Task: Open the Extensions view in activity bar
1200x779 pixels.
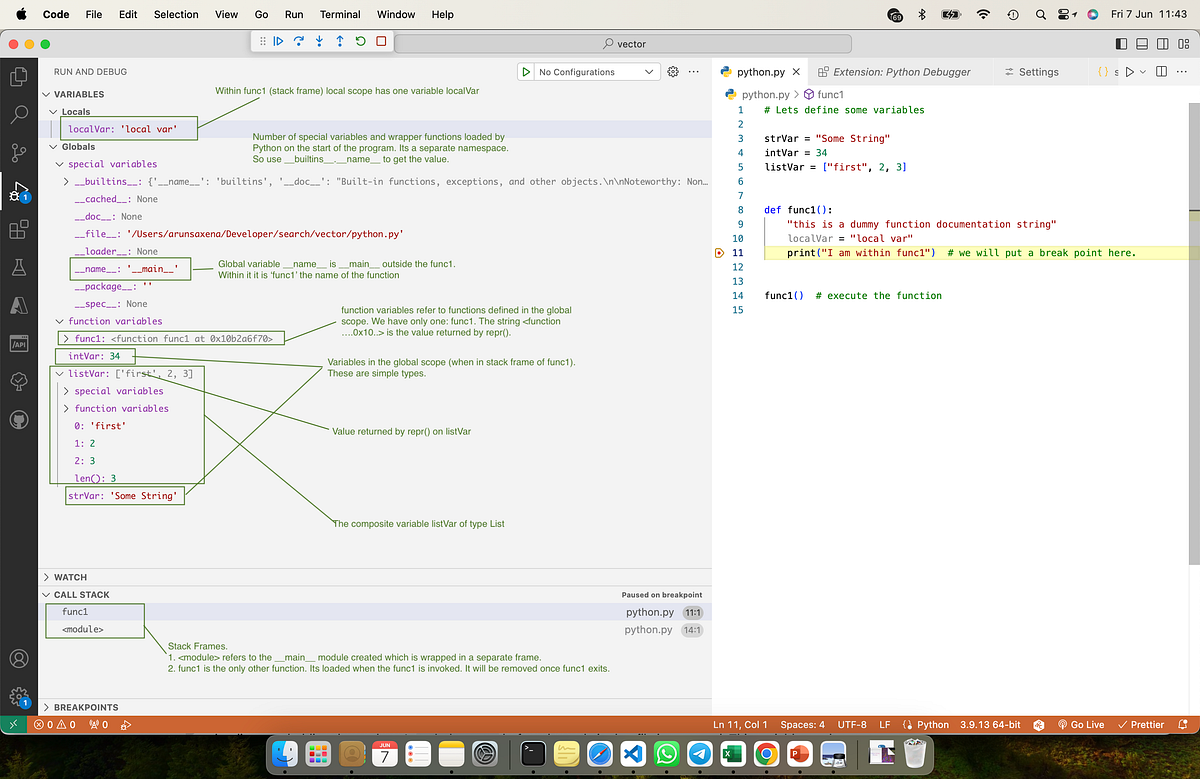Action: [18, 230]
